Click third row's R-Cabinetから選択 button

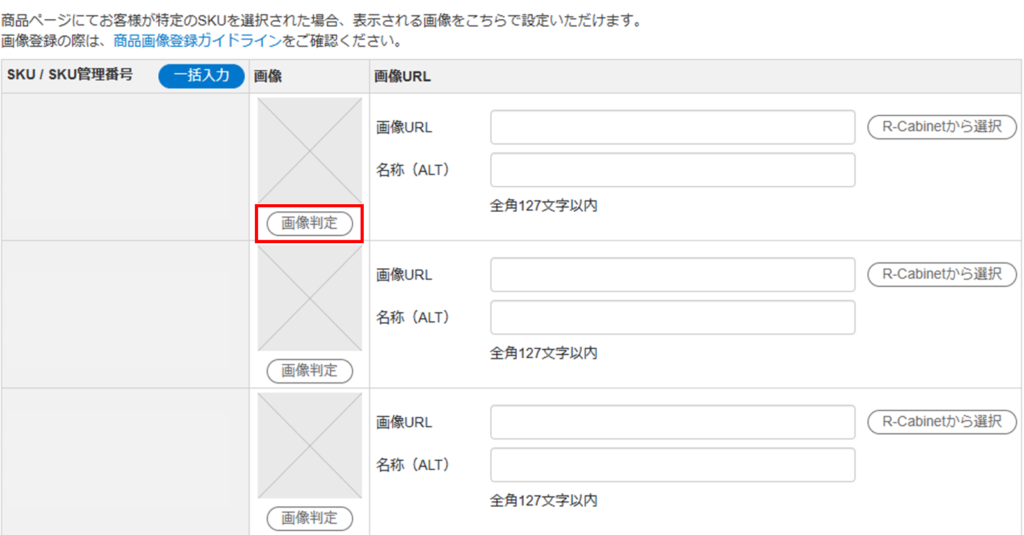[x=941, y=422]
